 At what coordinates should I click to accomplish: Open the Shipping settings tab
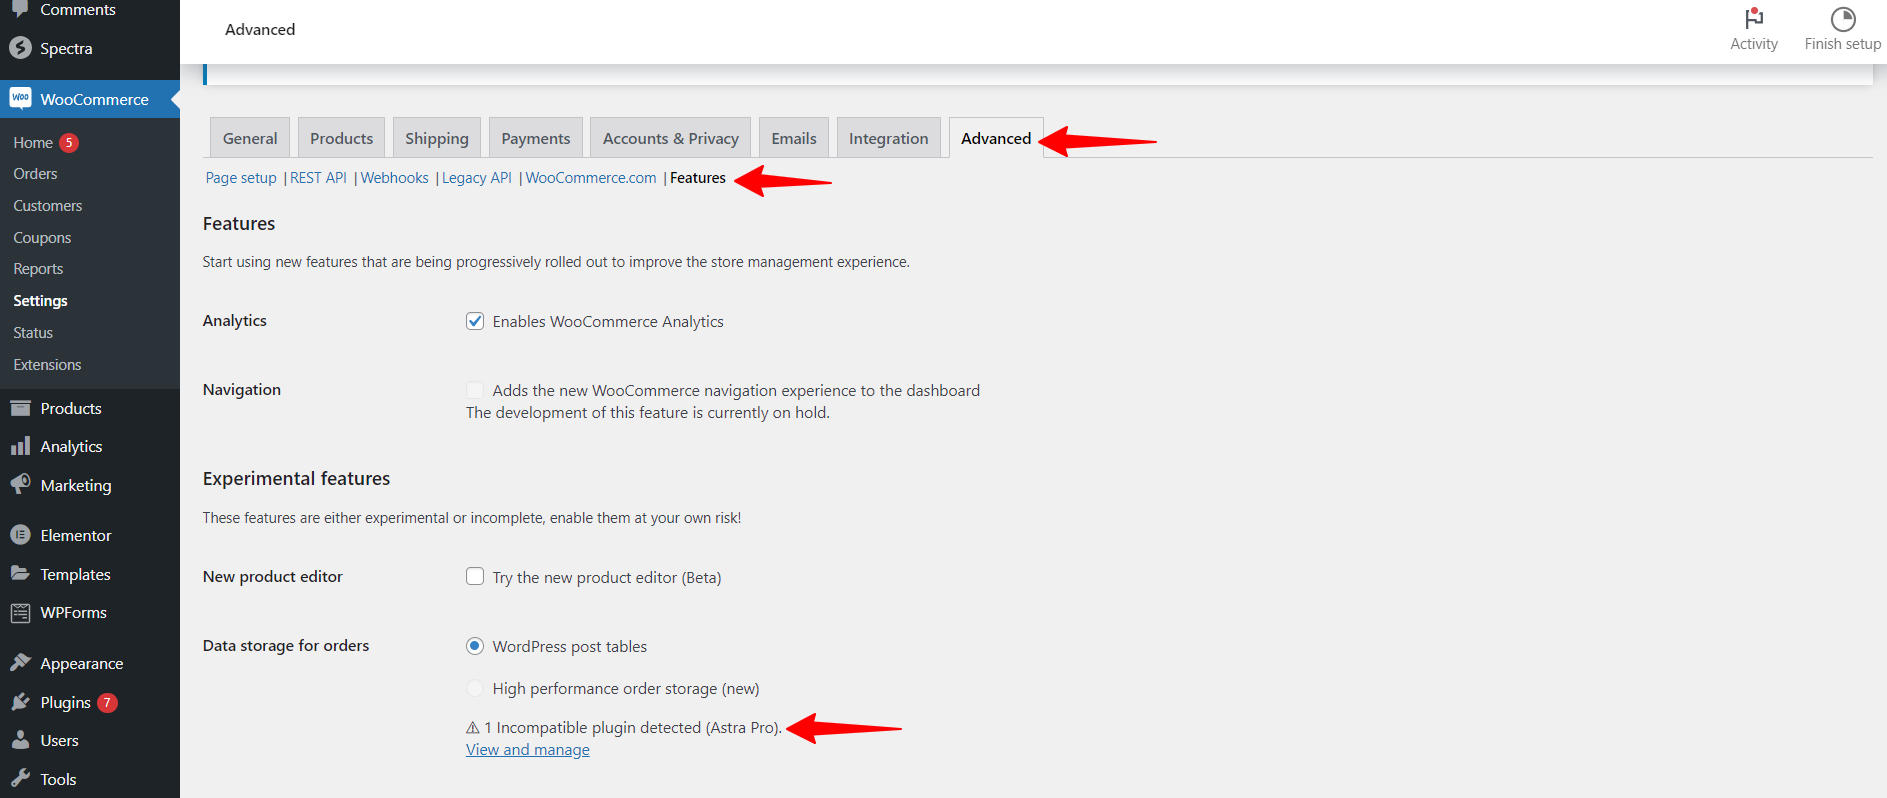click(437, 138)
